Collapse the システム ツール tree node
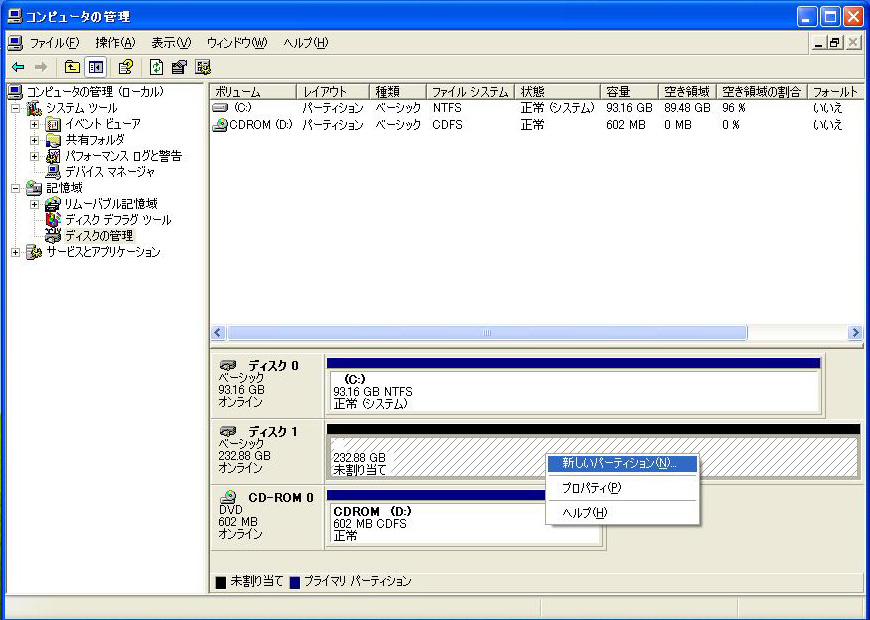This screenshot has height=620, width=870. point(17,108)
